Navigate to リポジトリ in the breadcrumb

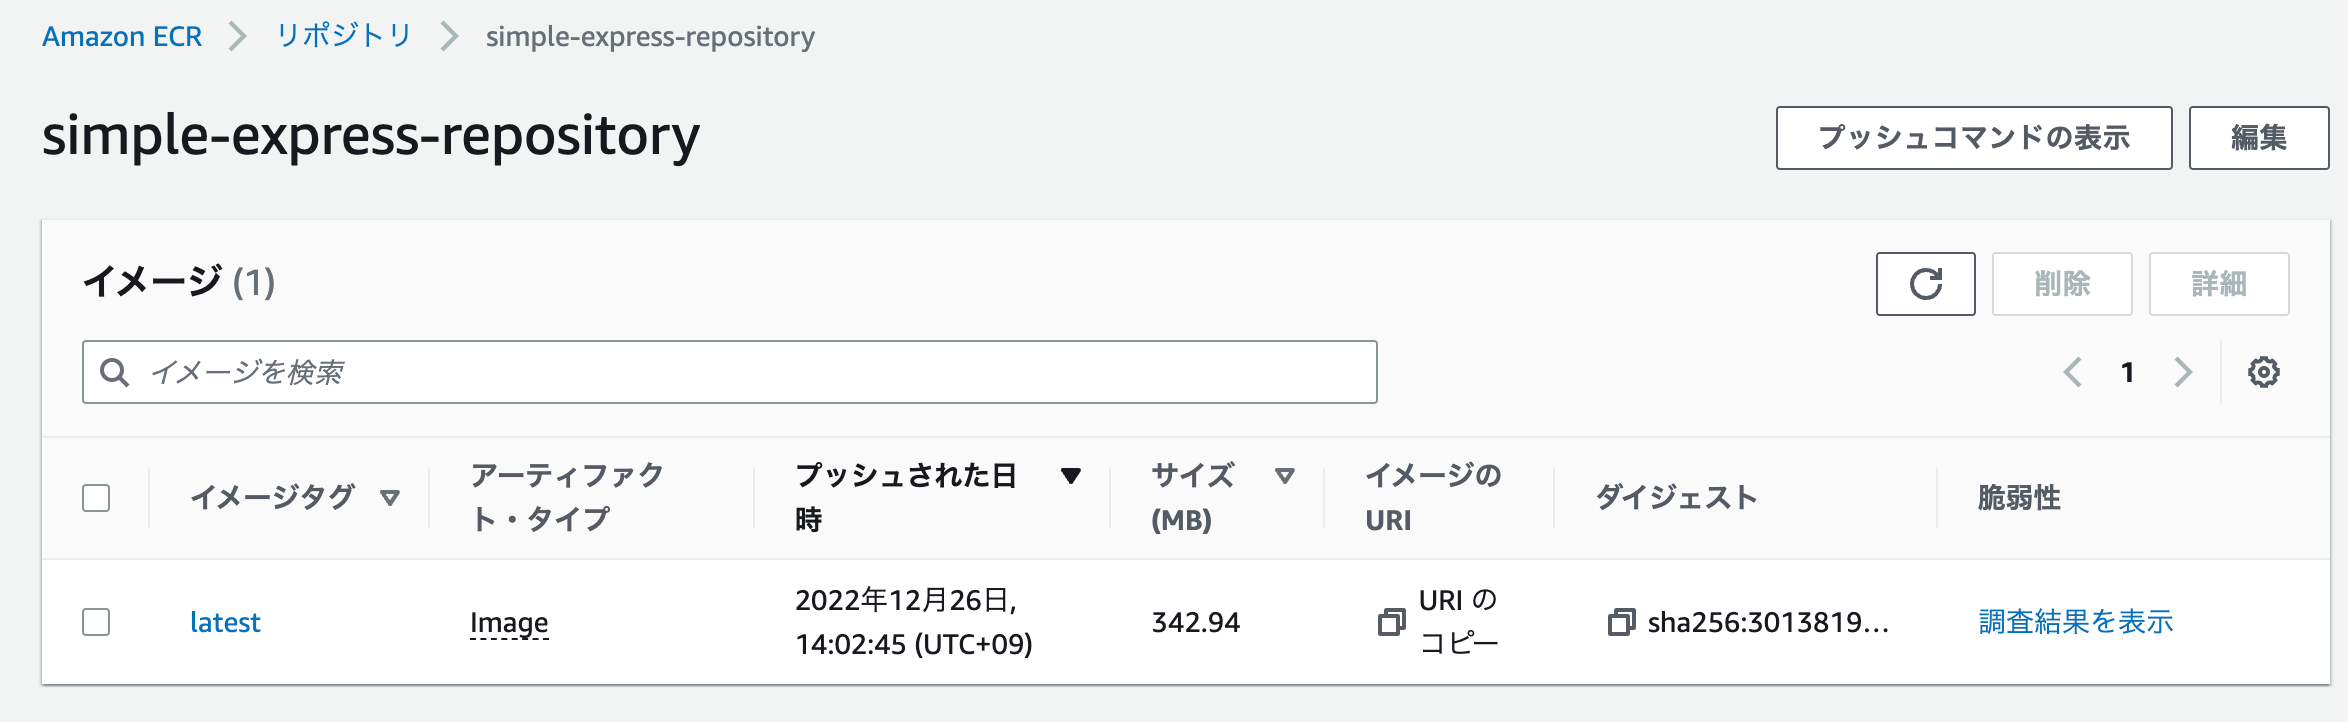click(x=343, y=36)
